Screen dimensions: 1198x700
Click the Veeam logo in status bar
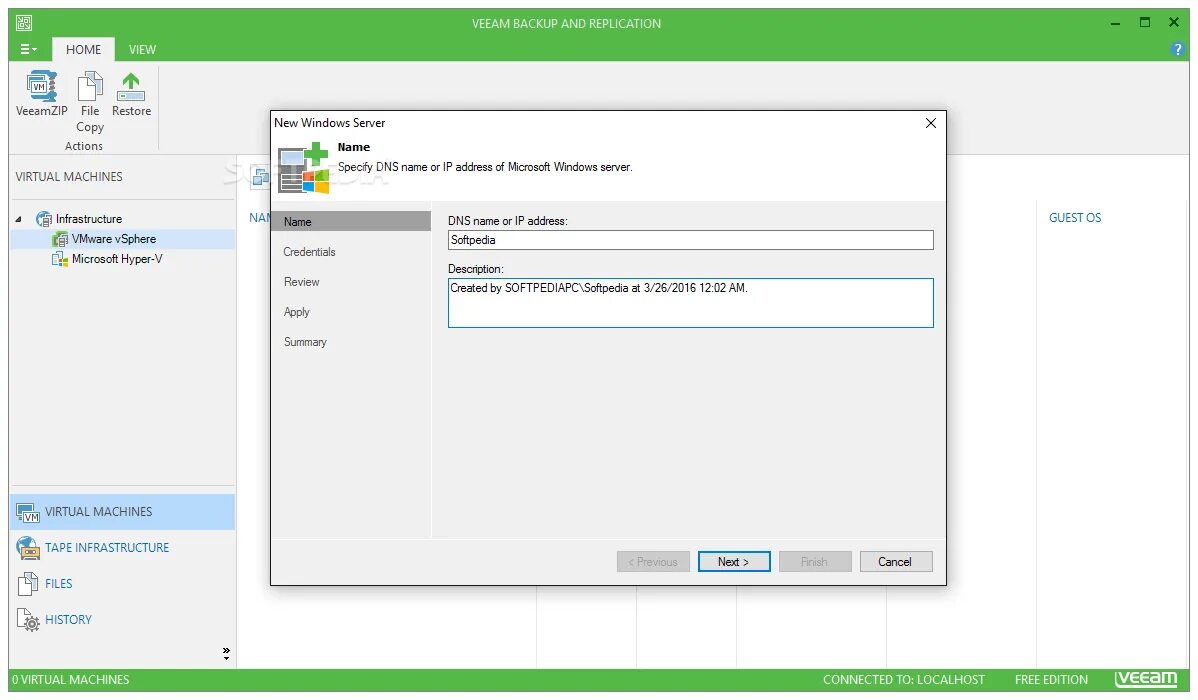1146,679
